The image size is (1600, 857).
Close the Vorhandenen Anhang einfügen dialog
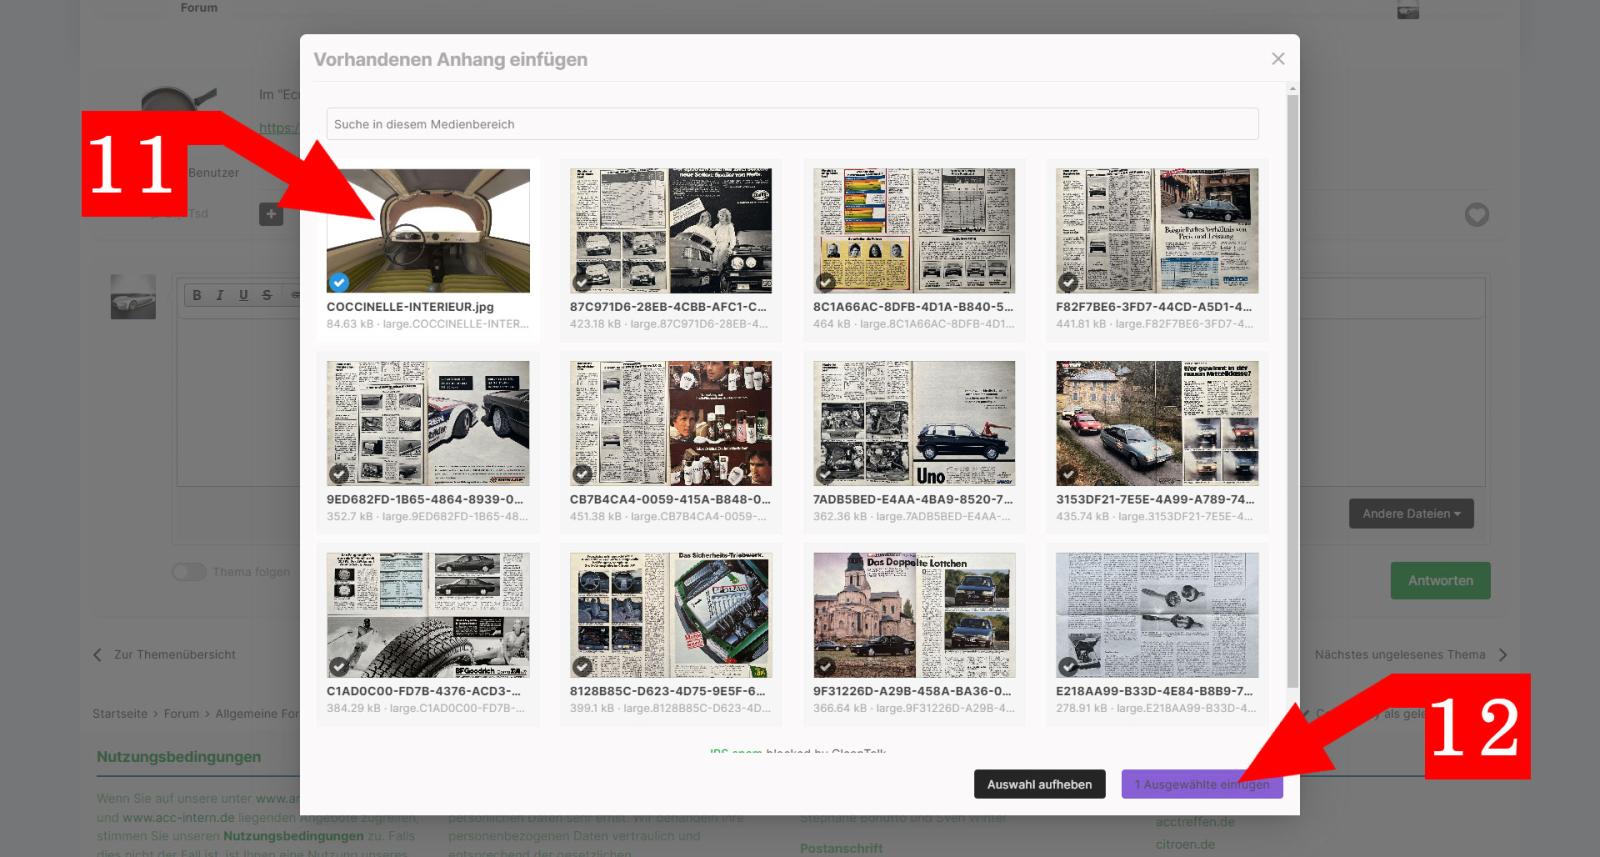pyautogui.click(x=1278, y=59)
